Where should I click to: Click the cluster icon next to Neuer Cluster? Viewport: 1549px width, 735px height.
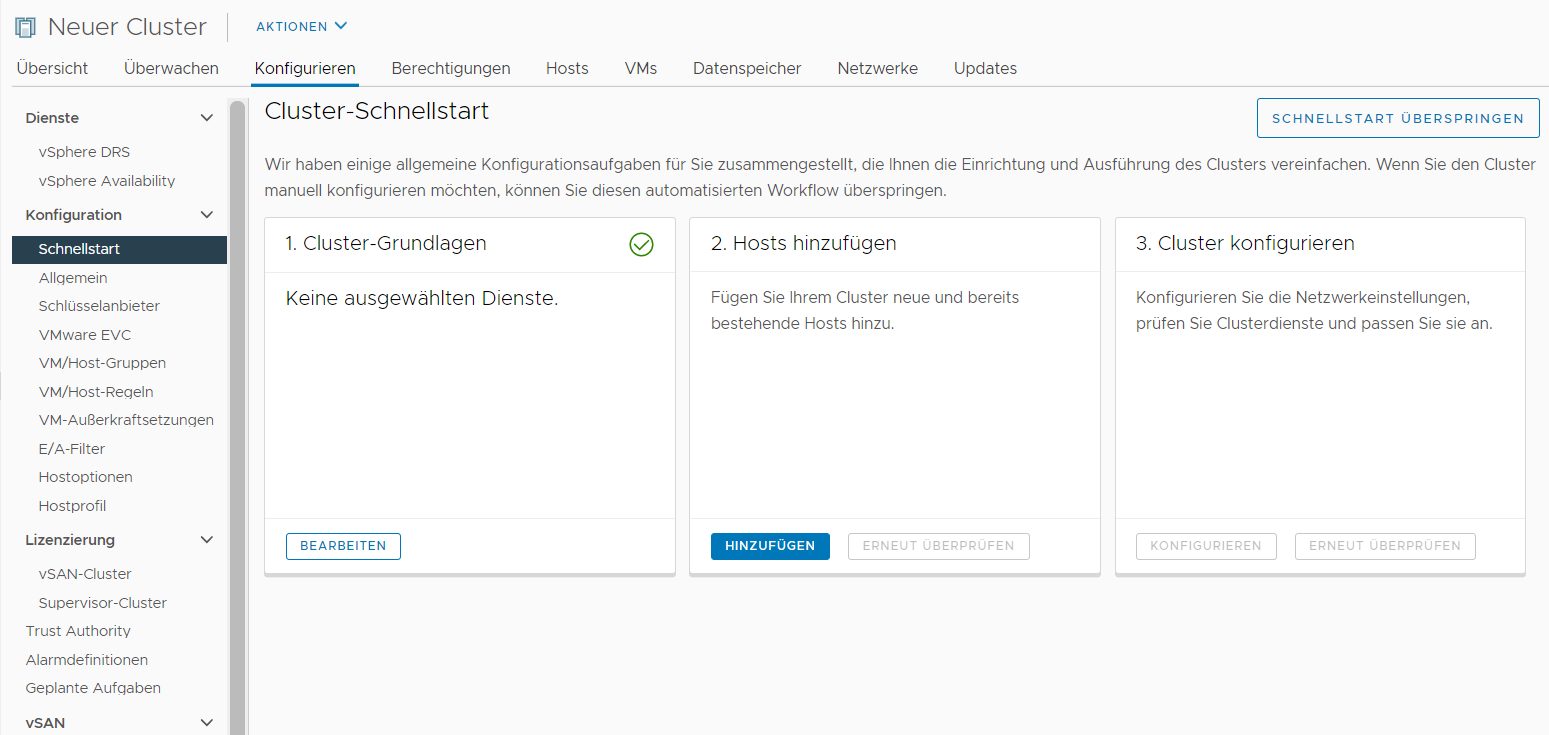25,27
